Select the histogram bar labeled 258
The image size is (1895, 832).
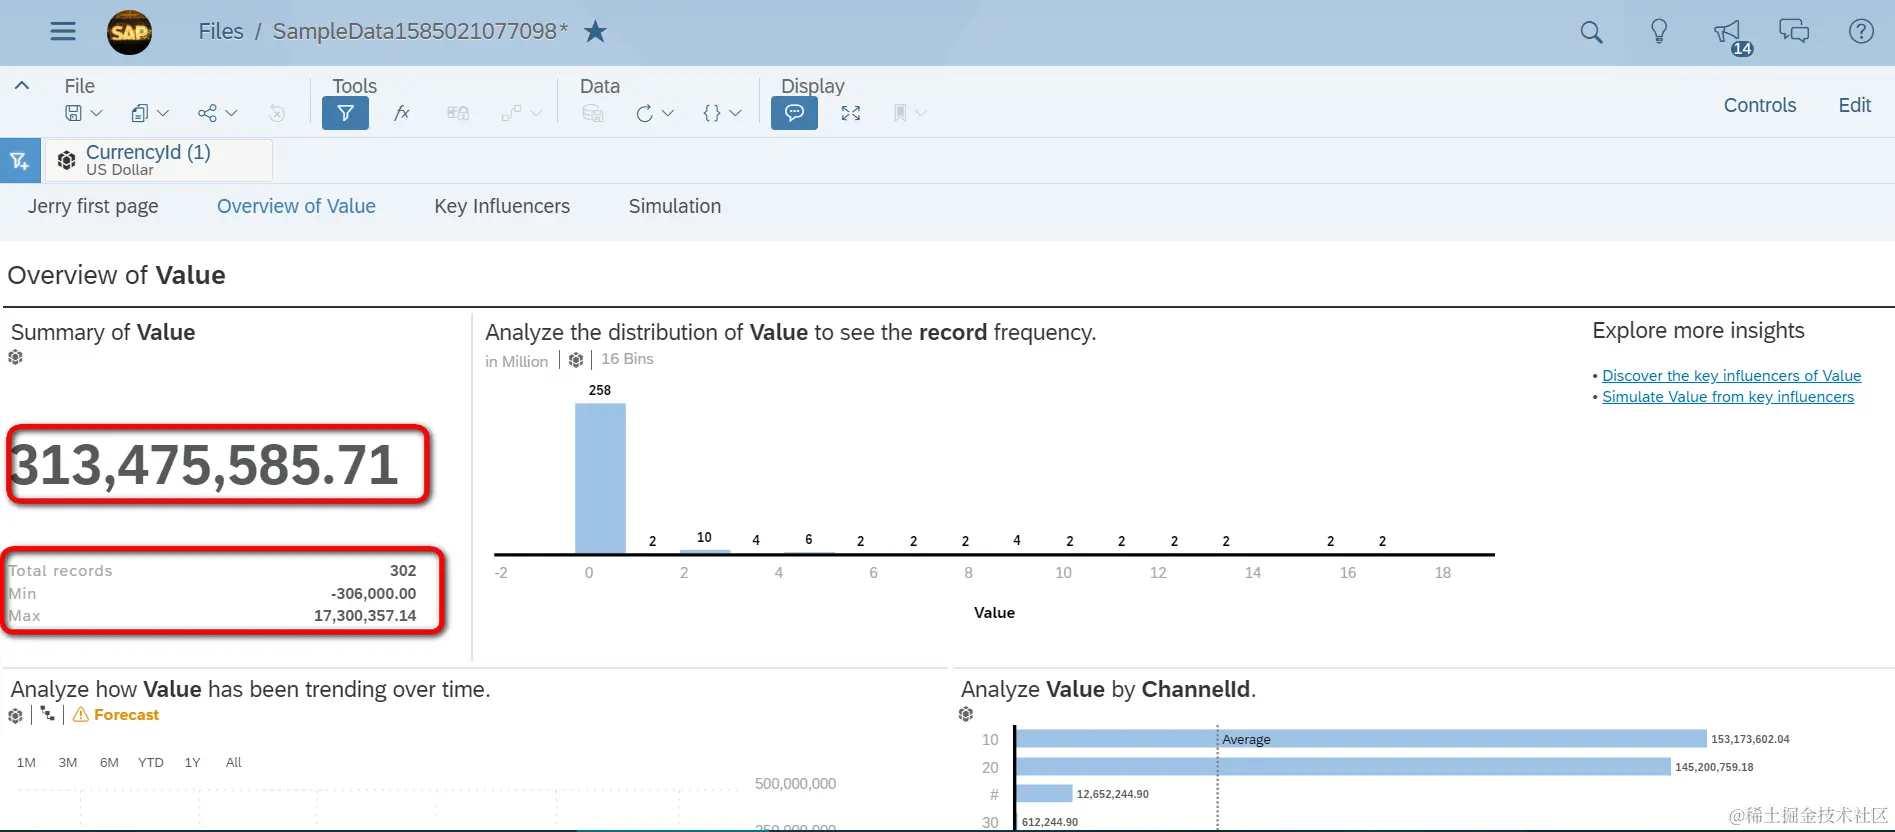(x=600, y=478)
